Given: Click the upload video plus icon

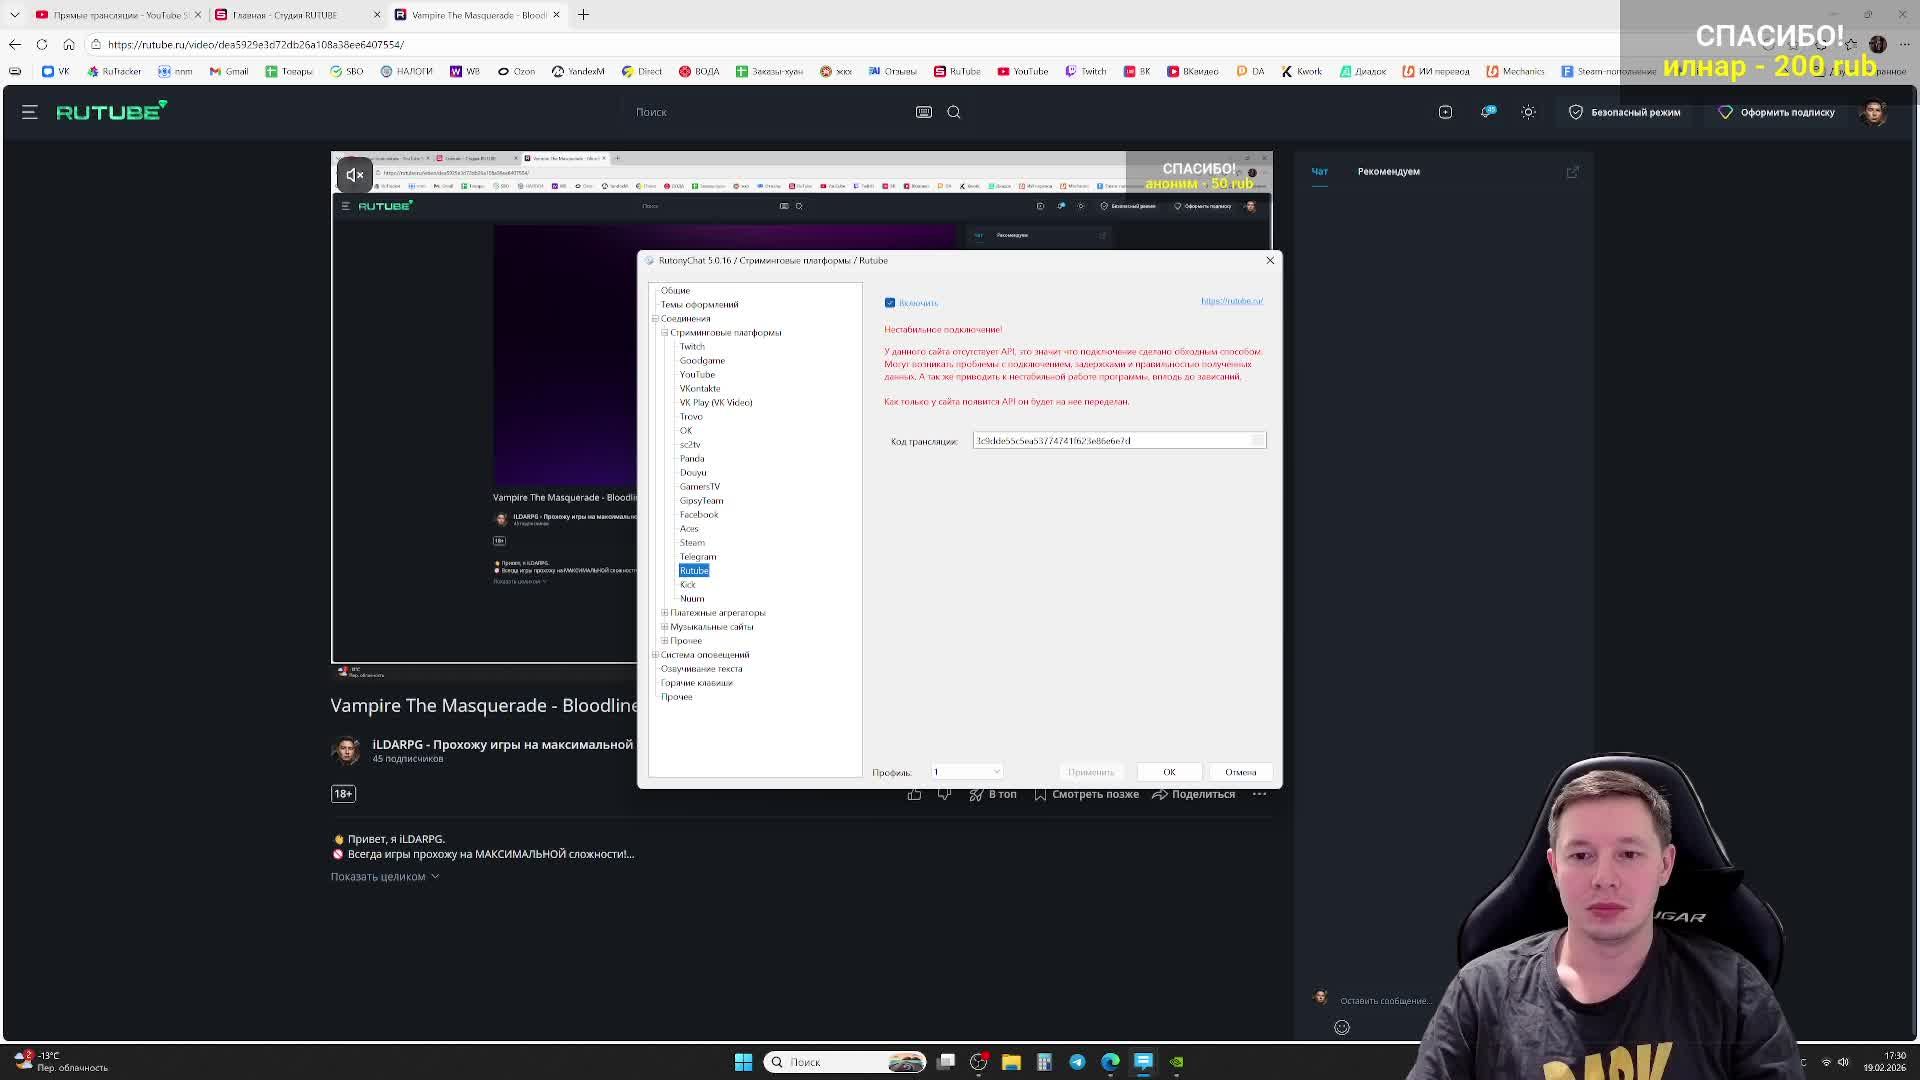Looking at the screenshot, I should pos(1445,112).
